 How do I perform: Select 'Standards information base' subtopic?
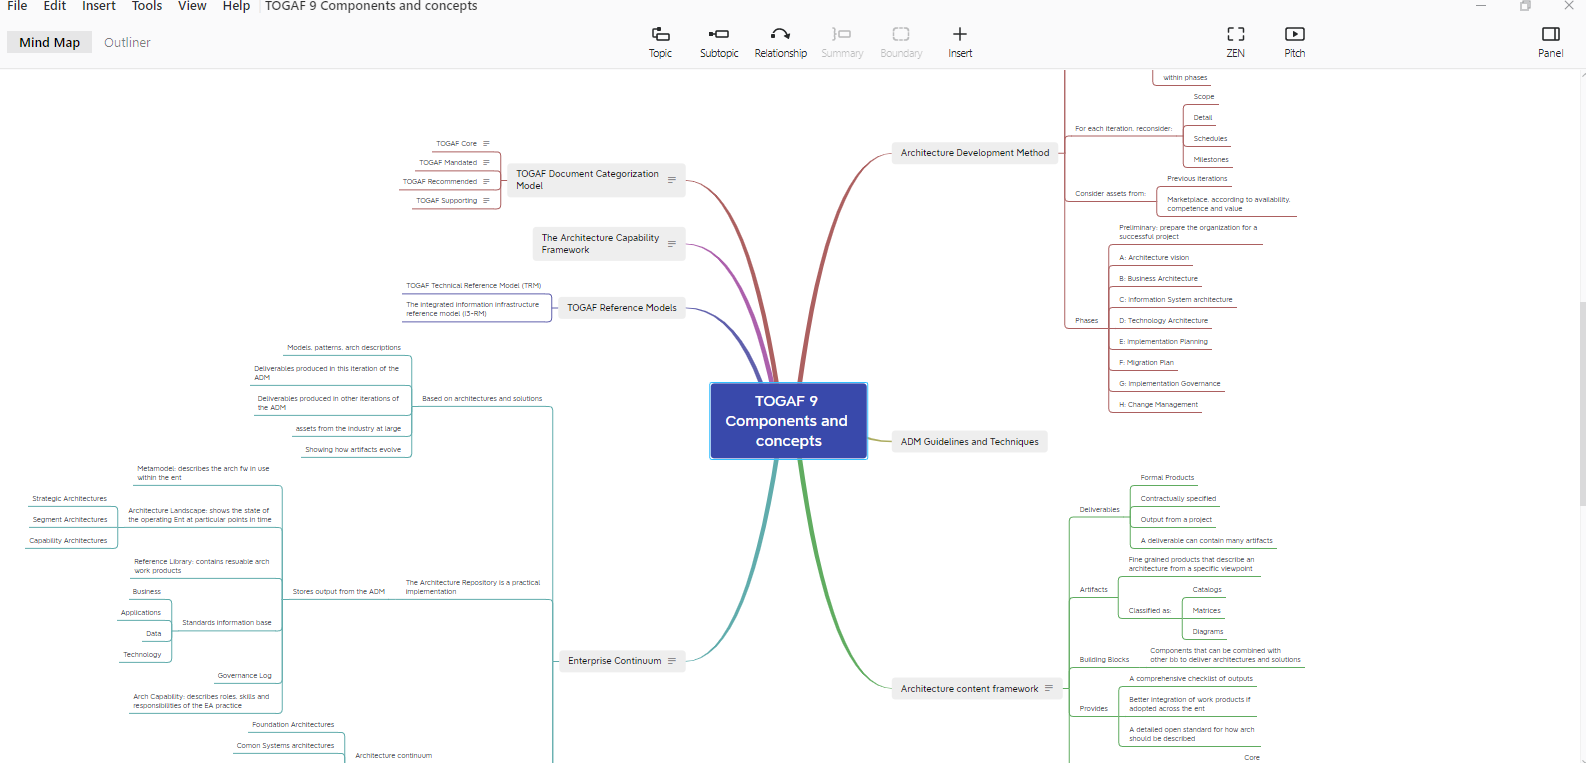pyautogui.click(x=226, y=623)
